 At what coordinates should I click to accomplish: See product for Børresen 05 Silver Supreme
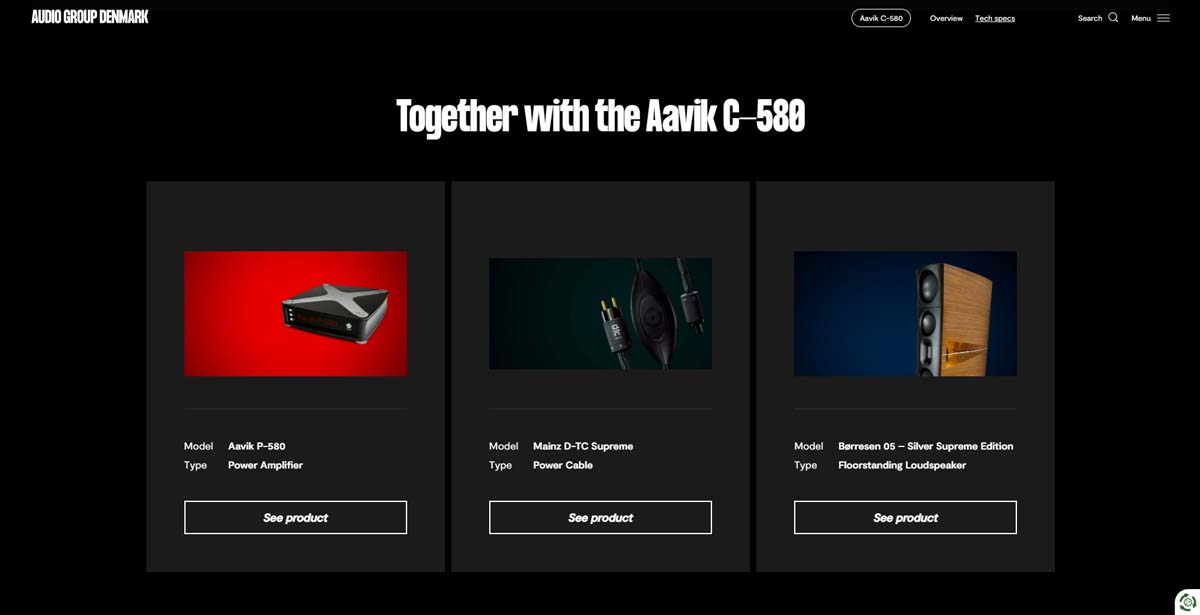tap(905, 517)
